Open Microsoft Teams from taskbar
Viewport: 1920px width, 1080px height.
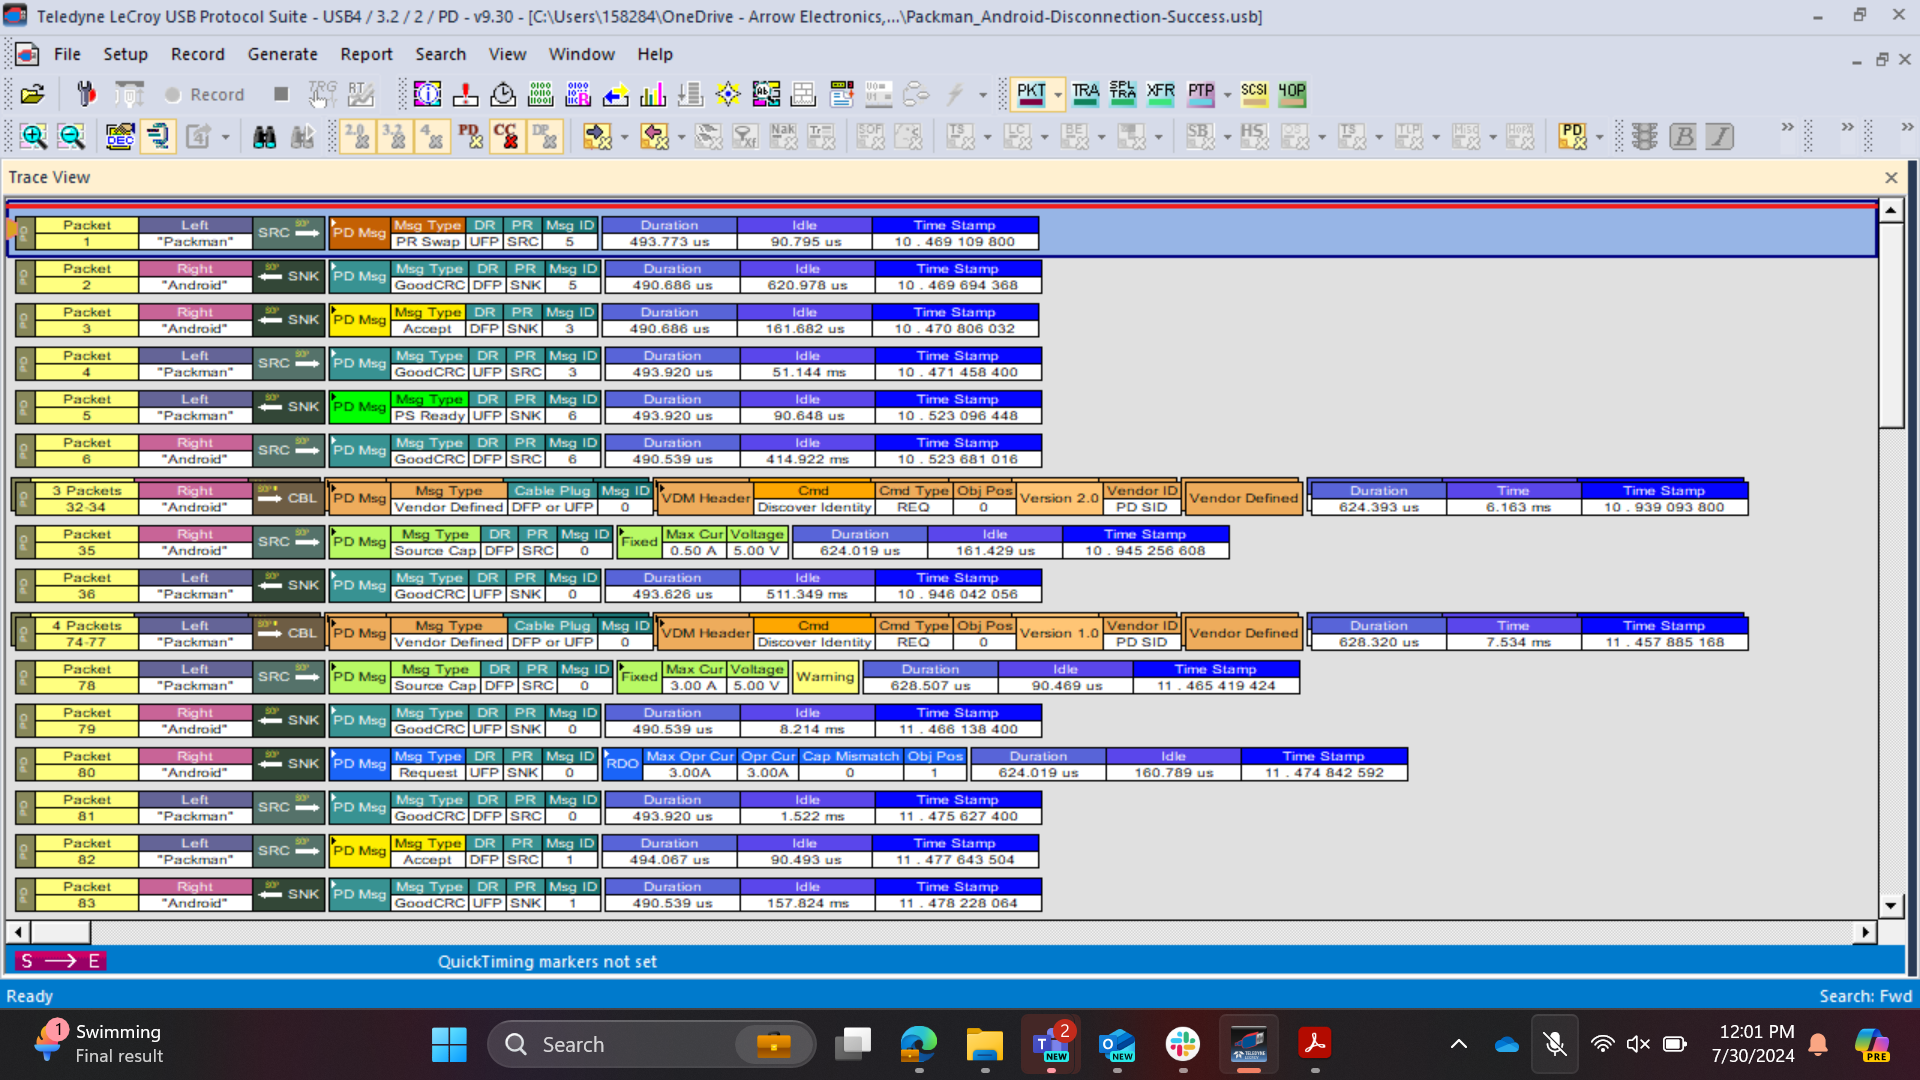(x=1051, y=1044)
